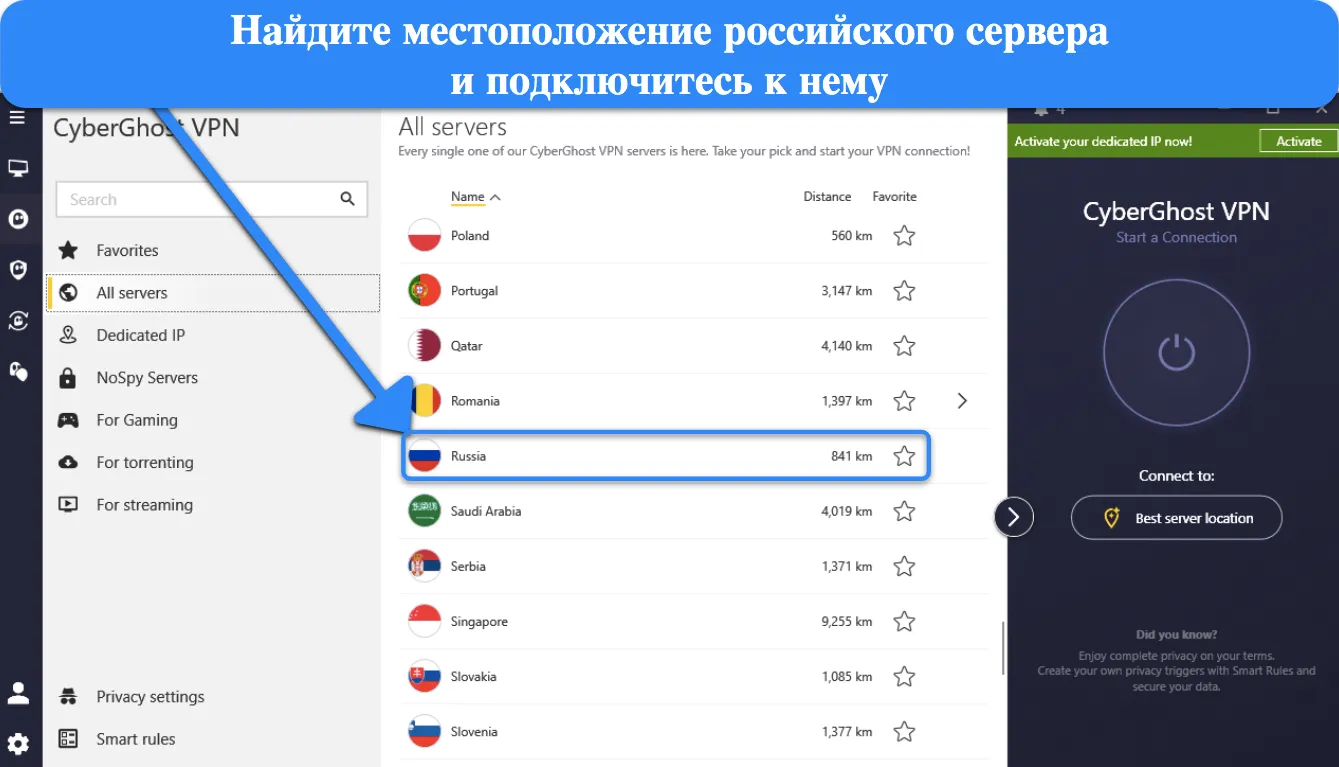Click the Serbia flag icon

pos(425,566)
